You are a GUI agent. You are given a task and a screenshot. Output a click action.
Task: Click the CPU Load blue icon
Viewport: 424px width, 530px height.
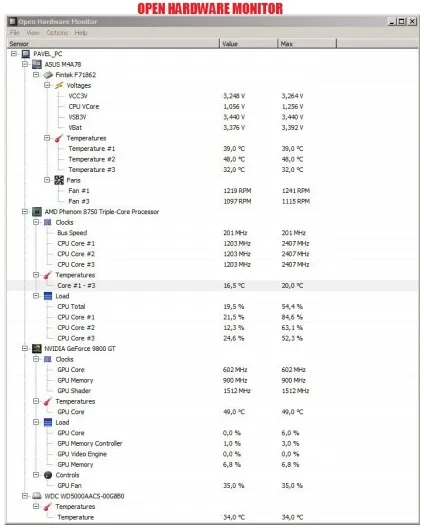tap(48, 296)
